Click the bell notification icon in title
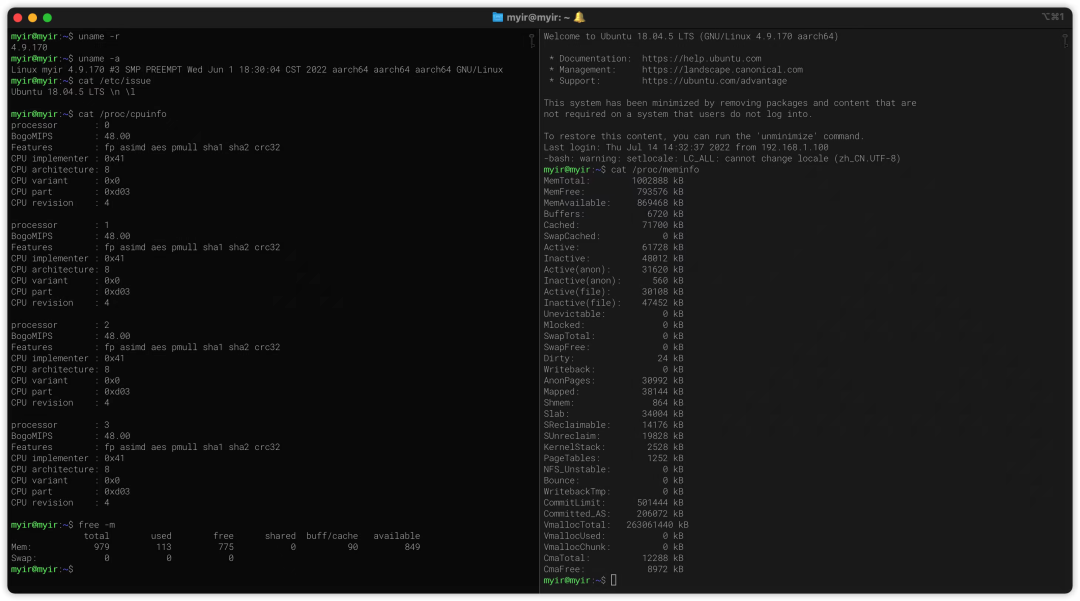Image resolution: width=1080 pixels, height=601 pixels. (x=579, y=17)
